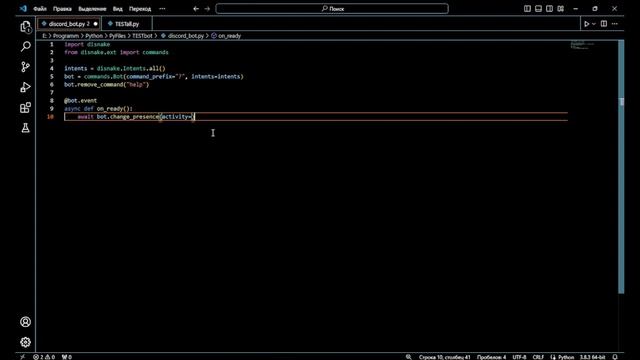Open the Customize Layout icon
The height and width of the screenshot is (360, 640).
[x=560, y=9]
